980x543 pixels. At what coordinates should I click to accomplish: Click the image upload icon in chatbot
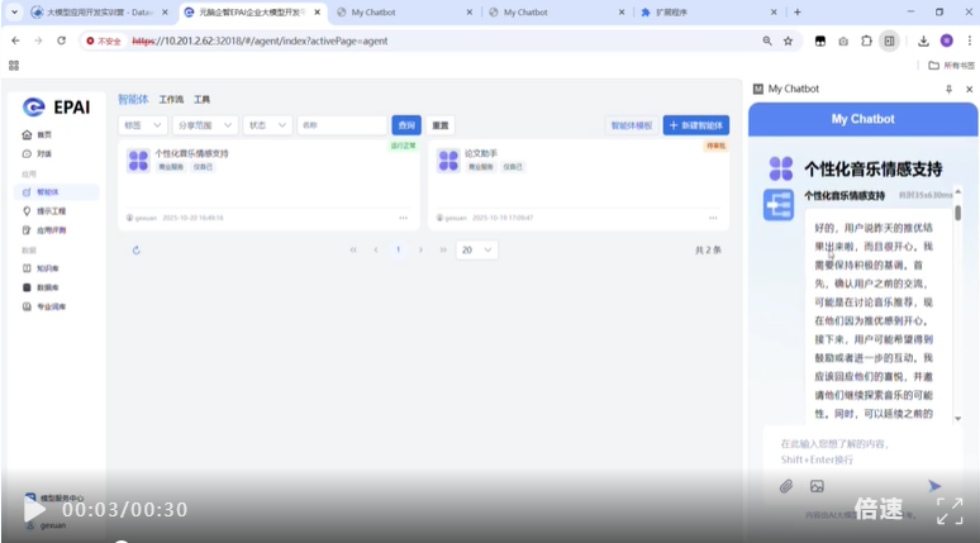[817, 487]
